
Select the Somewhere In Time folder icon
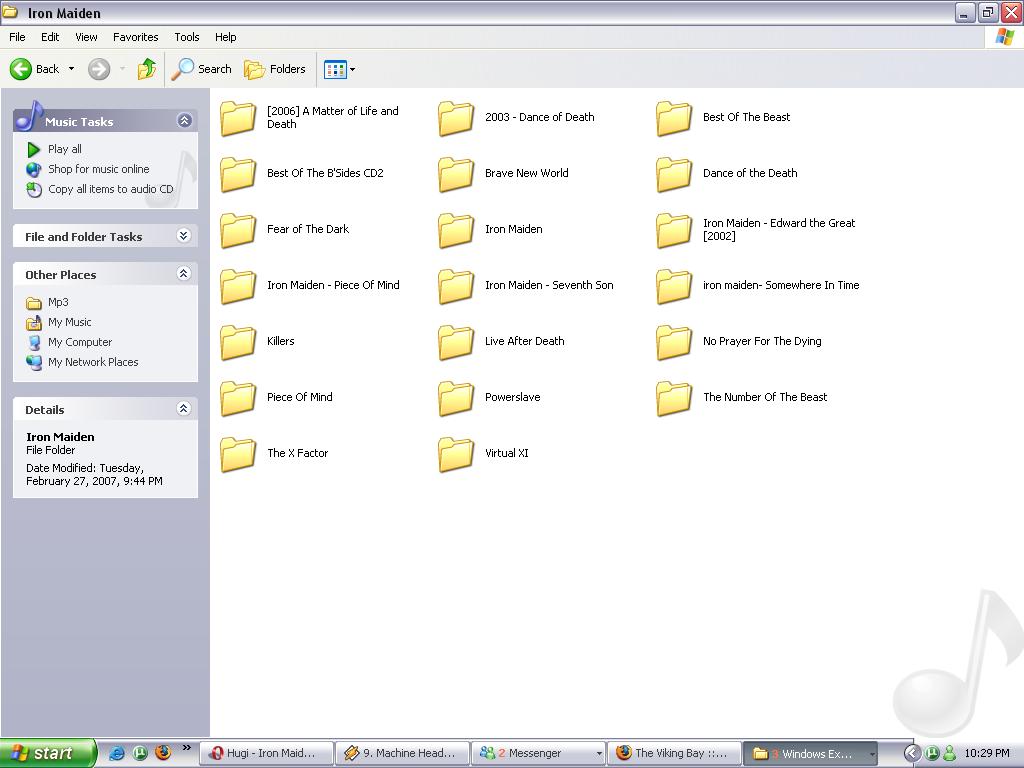674,286
